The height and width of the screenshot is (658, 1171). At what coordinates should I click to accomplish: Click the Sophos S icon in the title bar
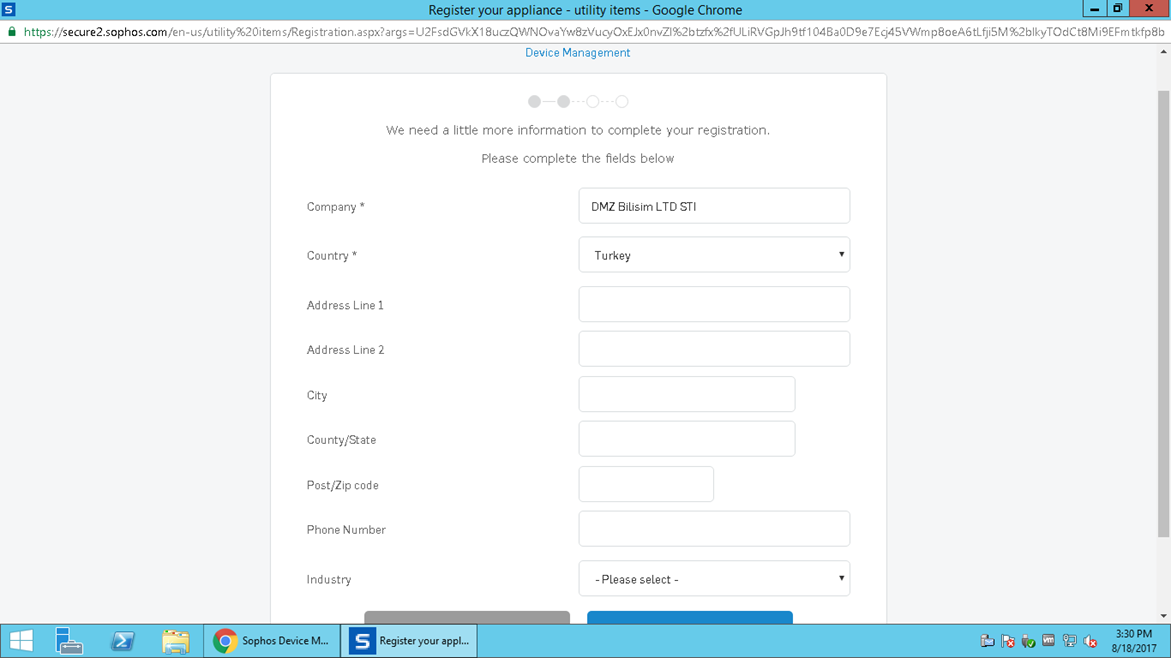pyautogui.click(x=9, y=10)
